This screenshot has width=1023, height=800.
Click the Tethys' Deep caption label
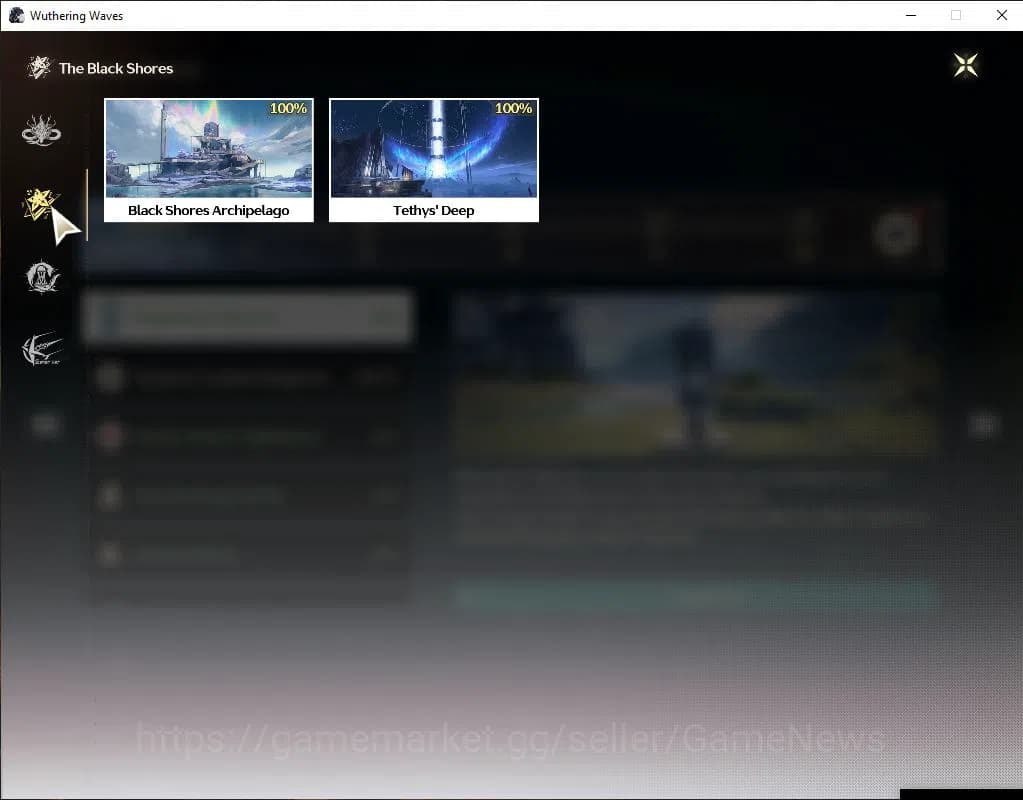coord(433,211)
